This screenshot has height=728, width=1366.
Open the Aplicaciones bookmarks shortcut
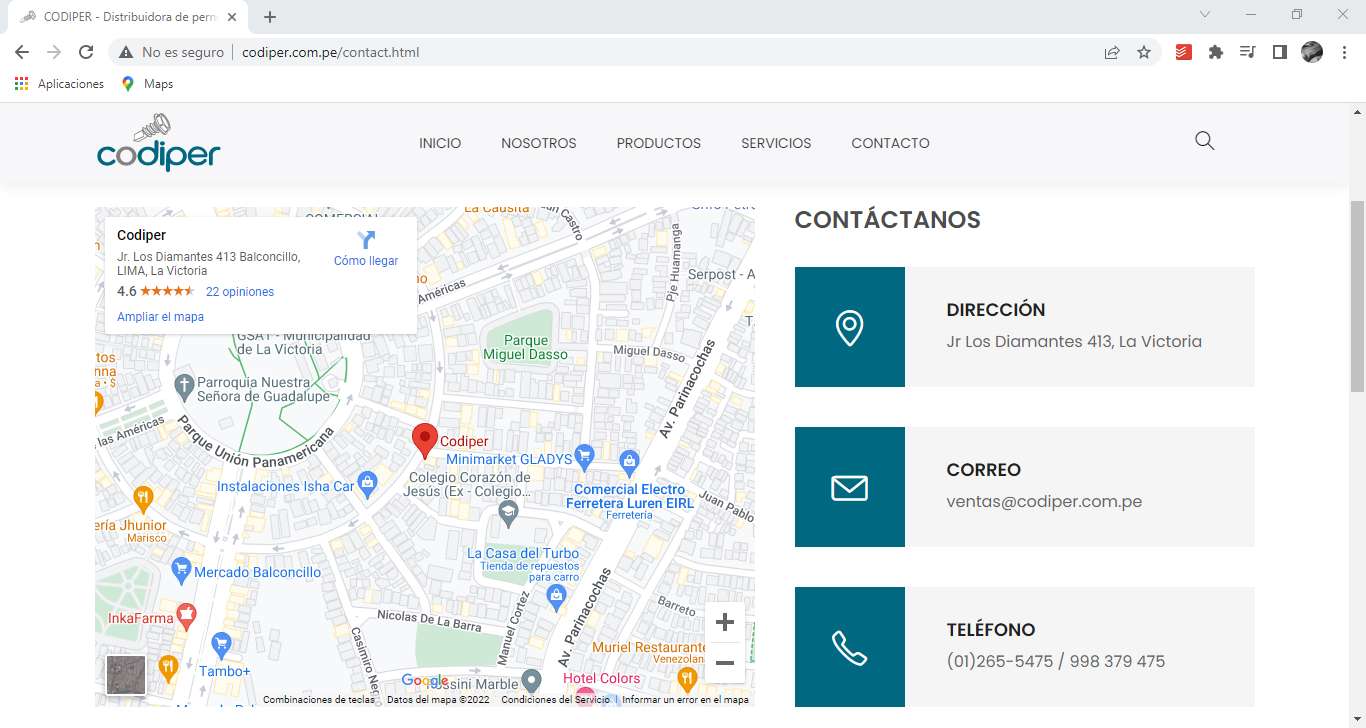[59, 84]
